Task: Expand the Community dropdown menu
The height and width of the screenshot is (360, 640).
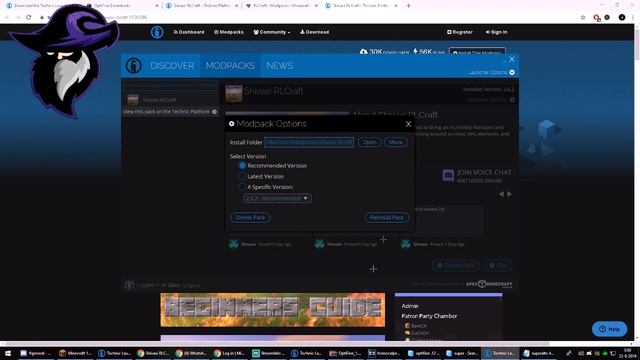Action: [x=272, y=32]
